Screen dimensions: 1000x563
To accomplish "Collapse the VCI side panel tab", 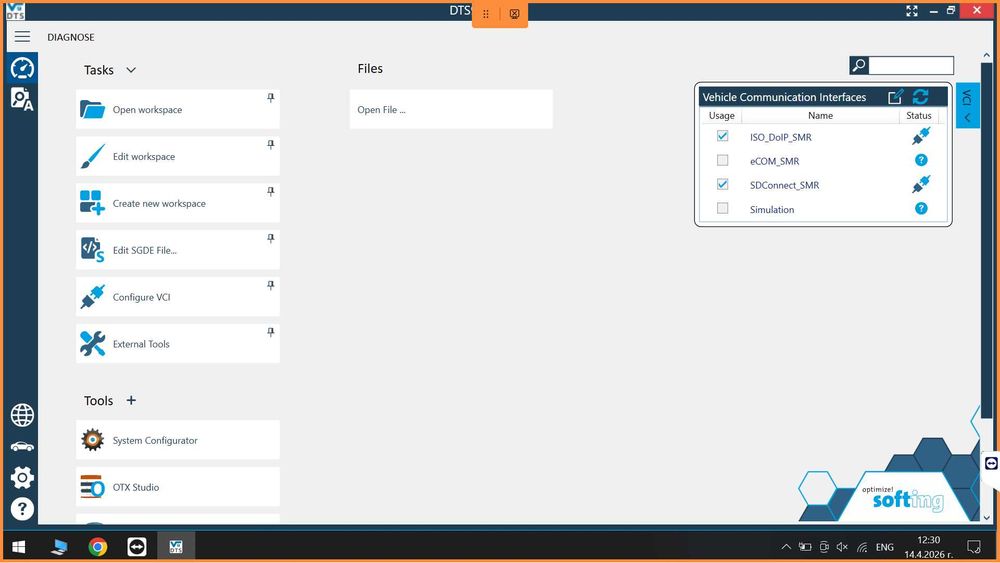I will (x=967, y=106).
